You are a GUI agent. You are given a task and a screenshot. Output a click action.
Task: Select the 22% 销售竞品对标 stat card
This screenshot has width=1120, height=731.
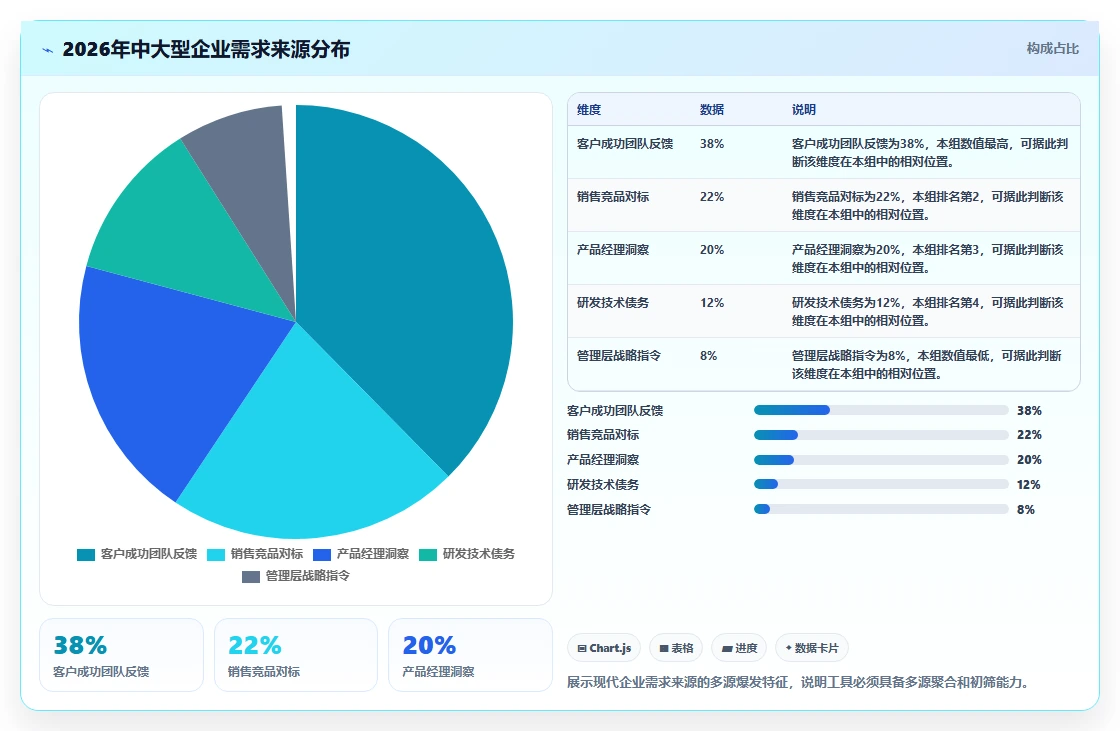(296, 655)
